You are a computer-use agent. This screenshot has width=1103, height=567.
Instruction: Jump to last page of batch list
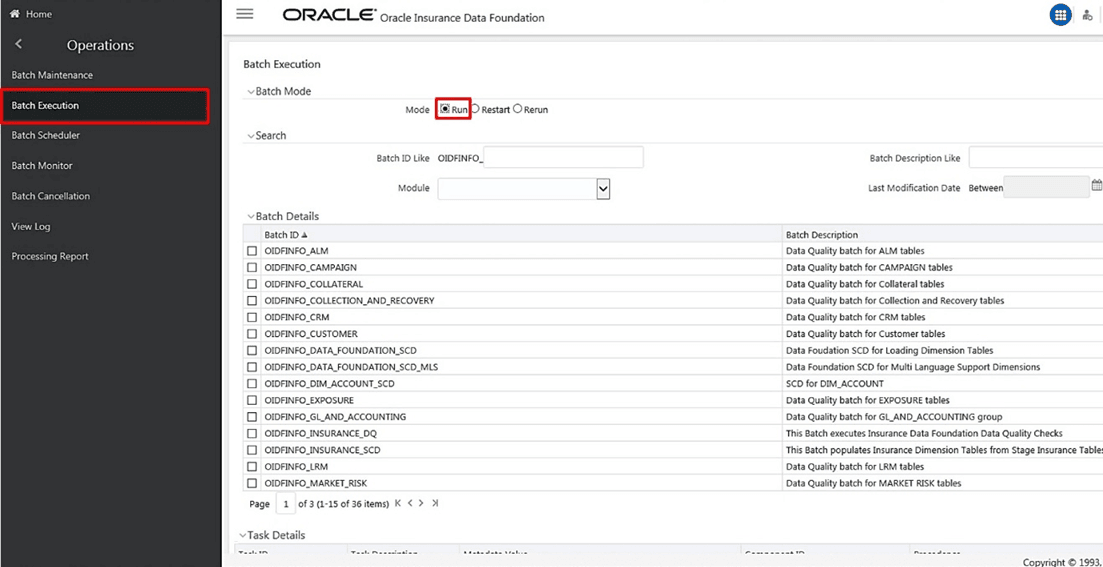(x=435, y=504)
